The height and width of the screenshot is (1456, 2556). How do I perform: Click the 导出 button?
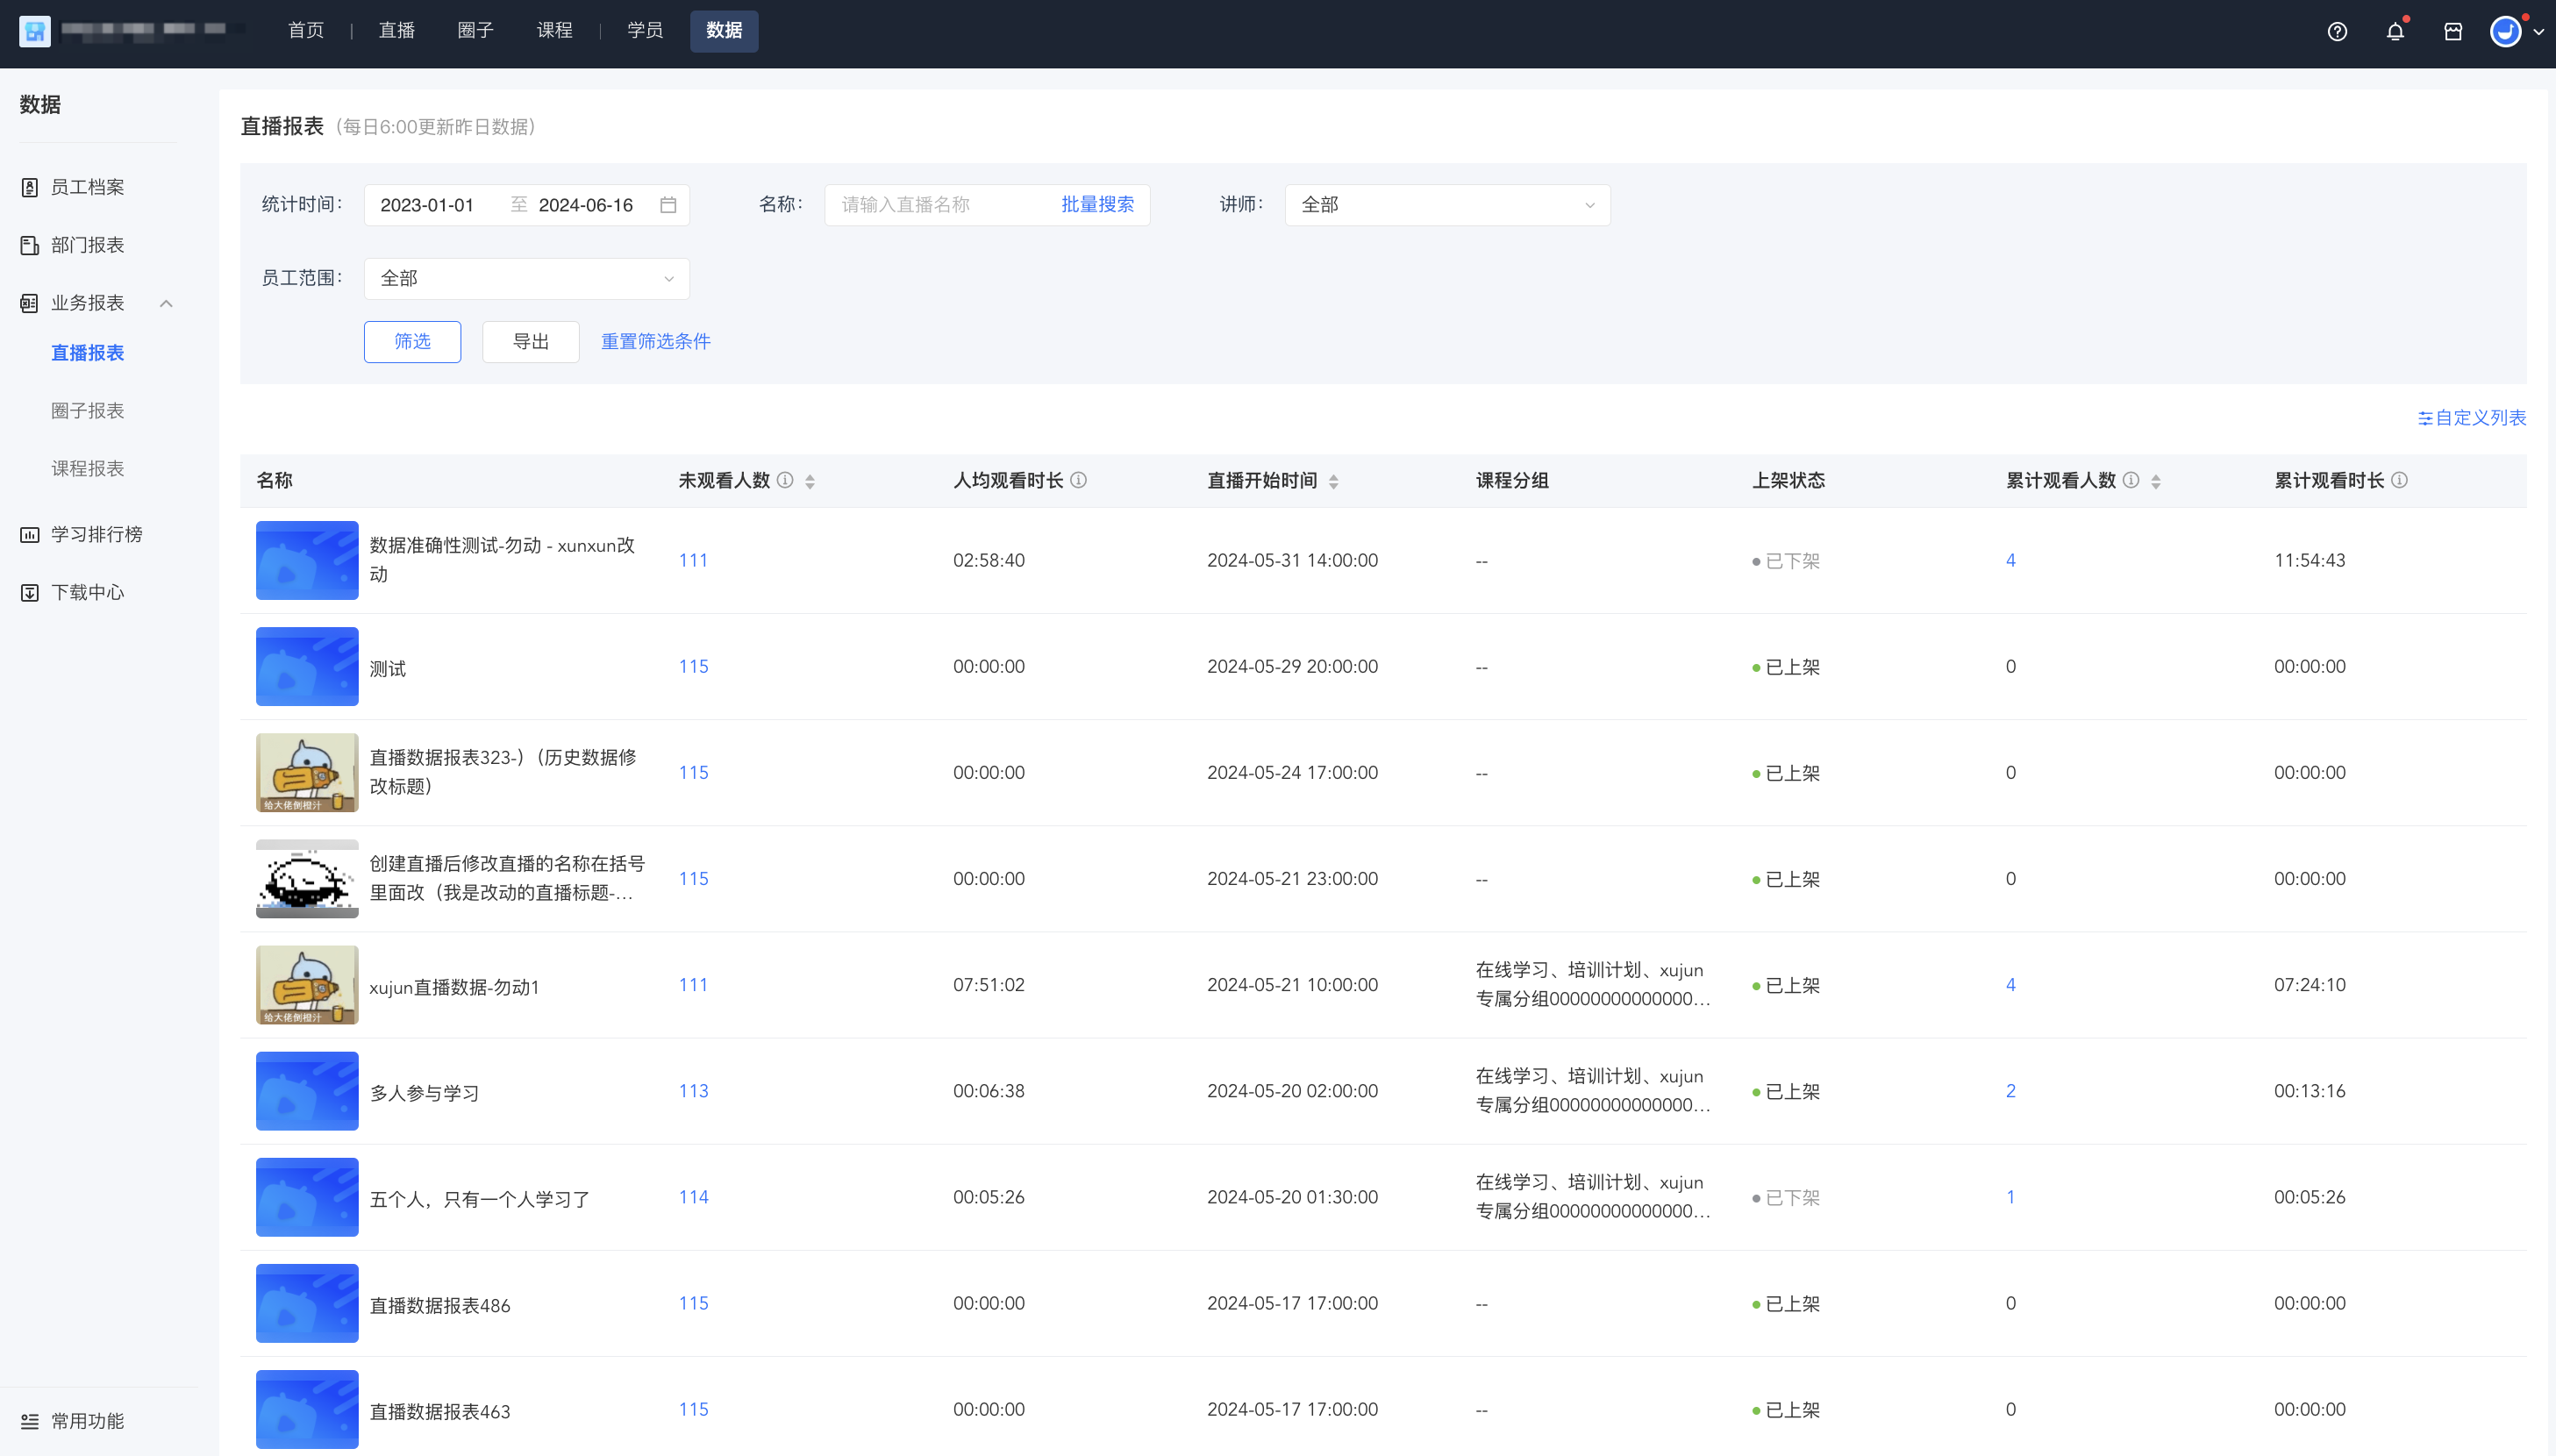[531, 342]
